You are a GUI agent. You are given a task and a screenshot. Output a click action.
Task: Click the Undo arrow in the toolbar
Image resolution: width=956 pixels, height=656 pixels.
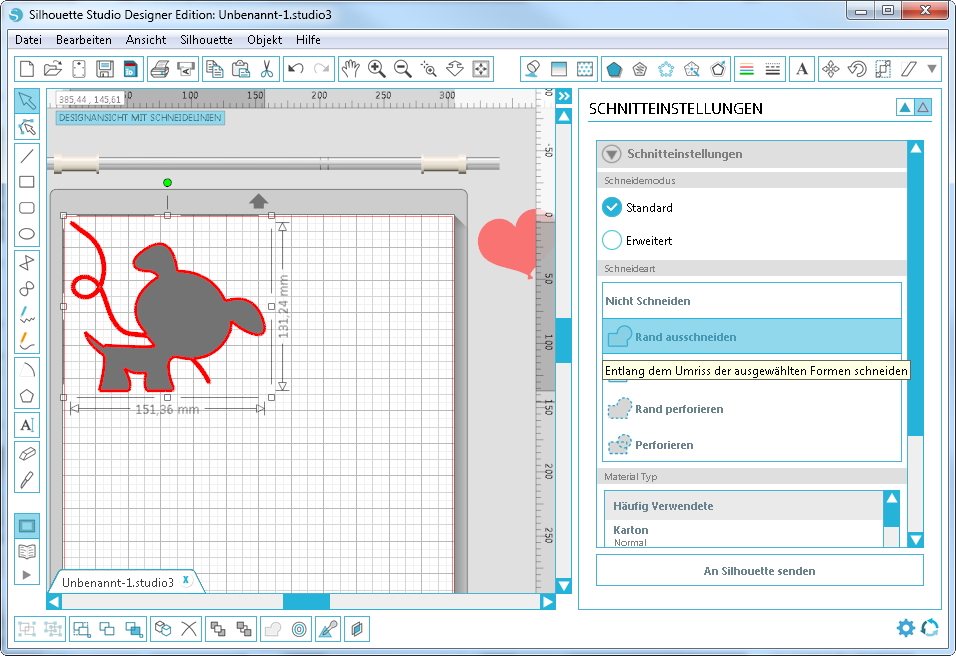pos(295,69)
